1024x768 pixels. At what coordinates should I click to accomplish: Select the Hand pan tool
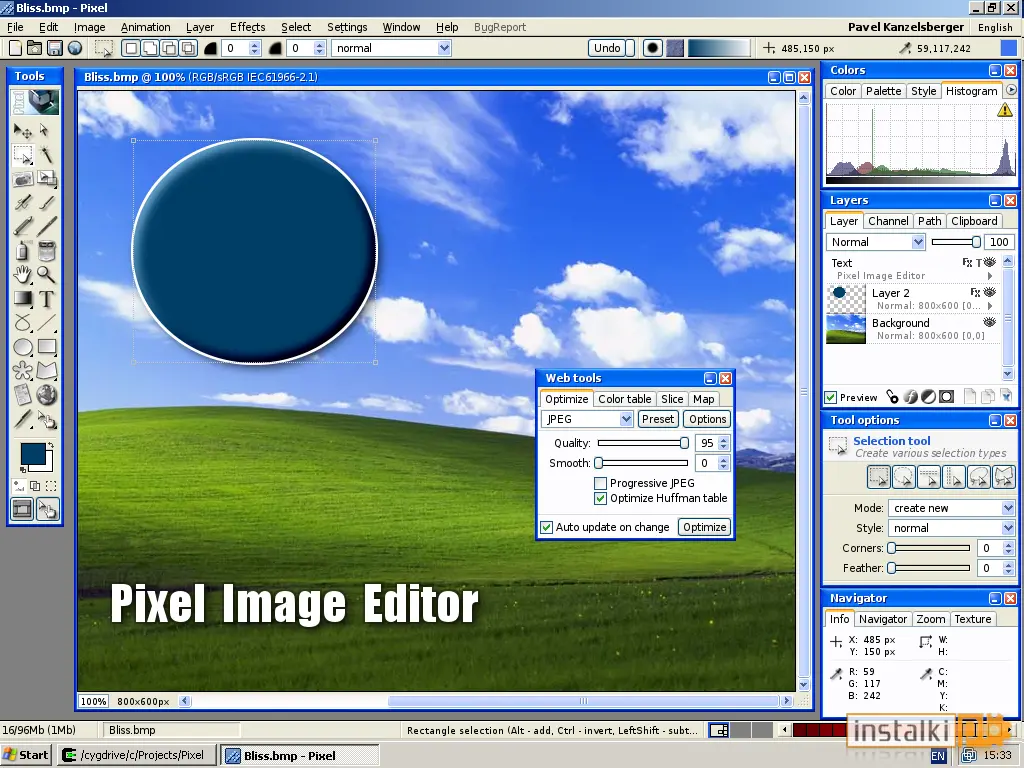[x=23, y=275]
